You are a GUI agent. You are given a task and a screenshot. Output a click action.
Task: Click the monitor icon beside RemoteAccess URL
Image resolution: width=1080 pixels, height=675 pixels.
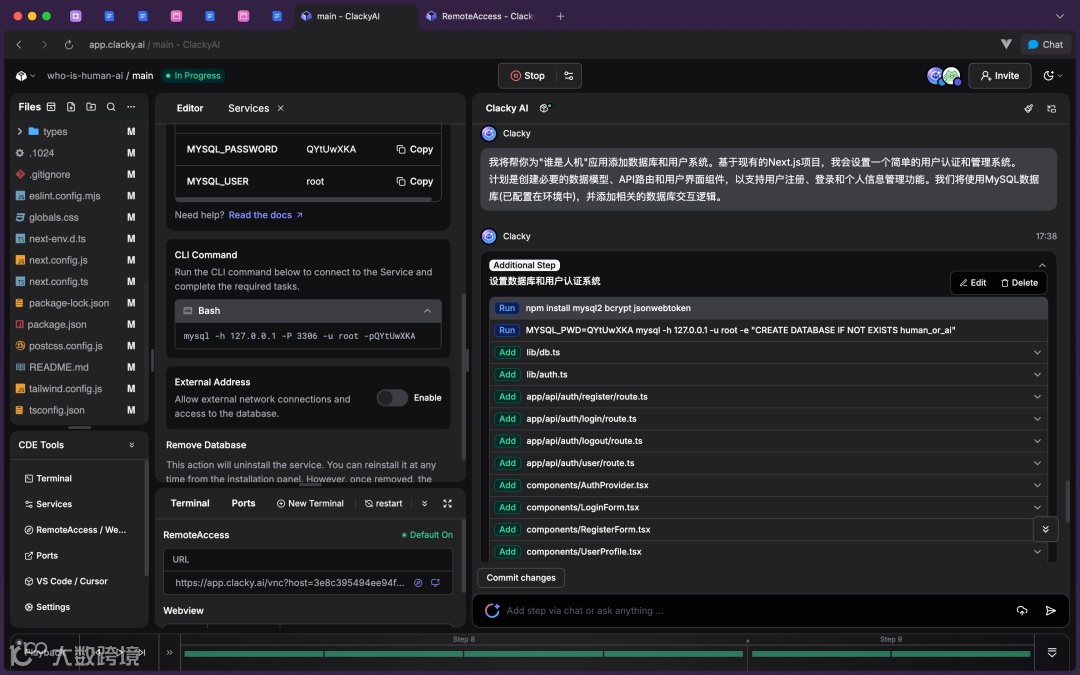[x=435, y=583]
